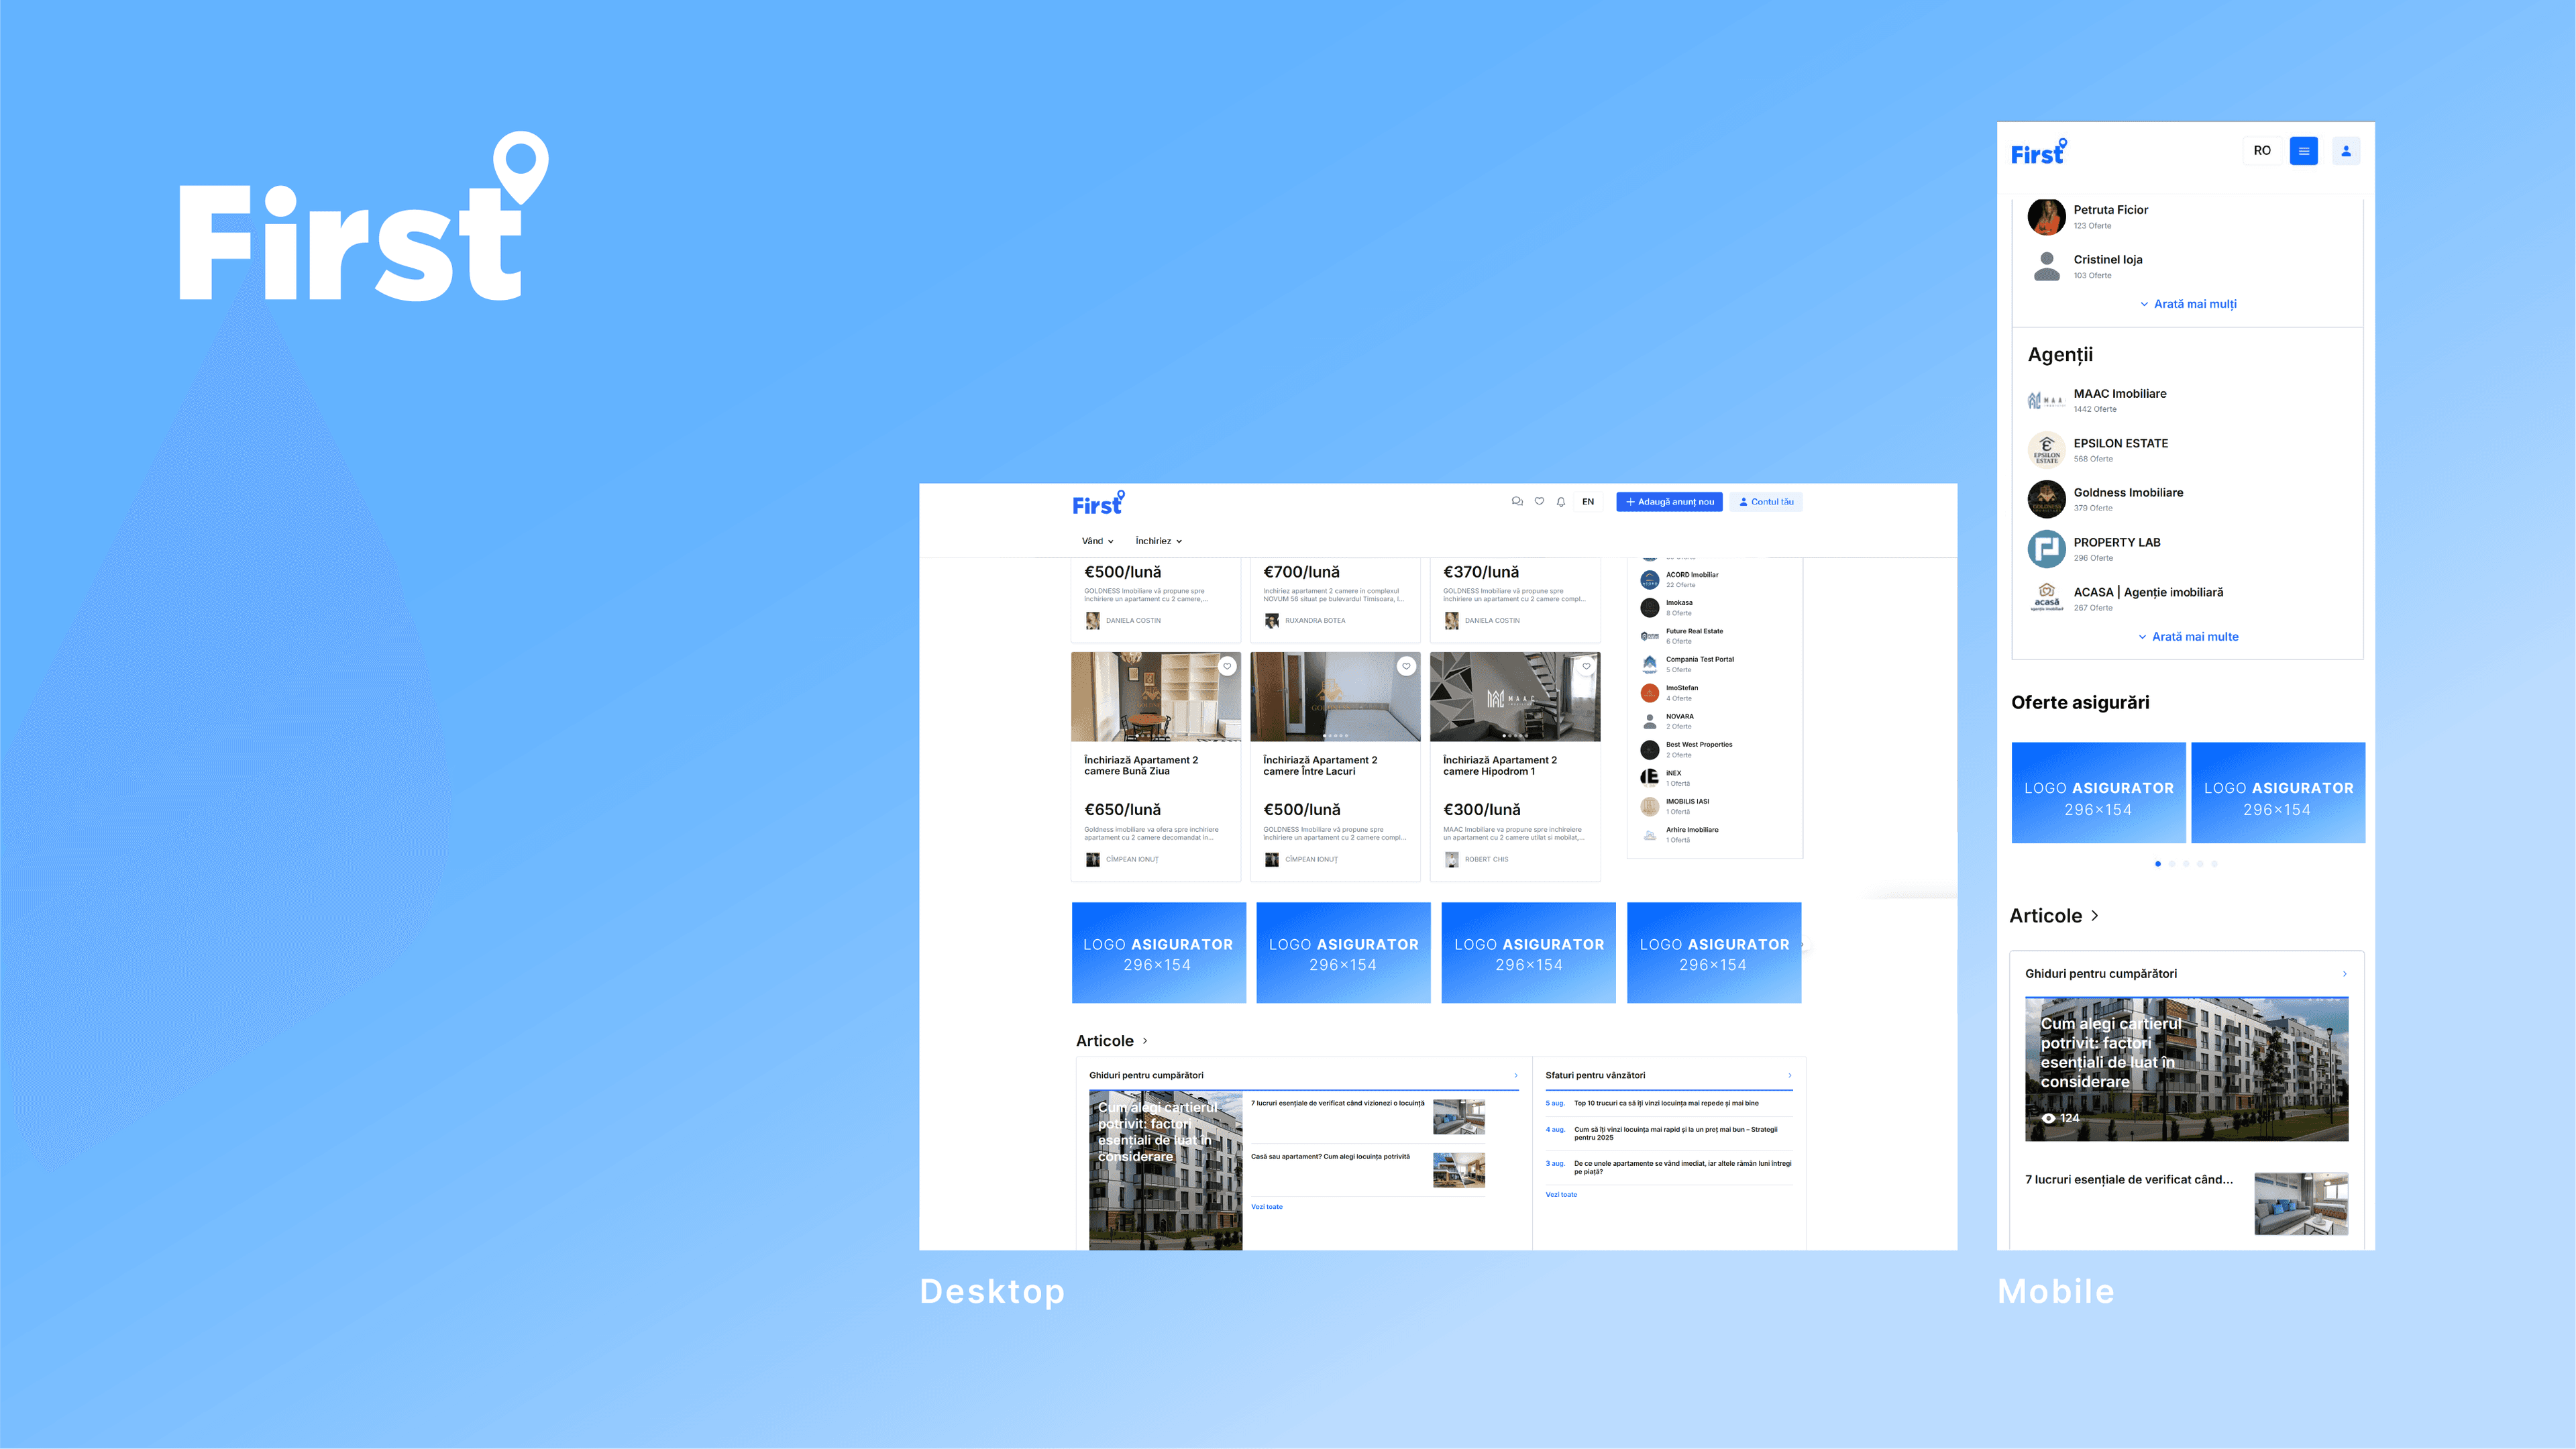Open MAAC Imobiliare agency logo on mobile
The height and width of the screenshot is (1449, 2576).
click(x=2046, y=401)
